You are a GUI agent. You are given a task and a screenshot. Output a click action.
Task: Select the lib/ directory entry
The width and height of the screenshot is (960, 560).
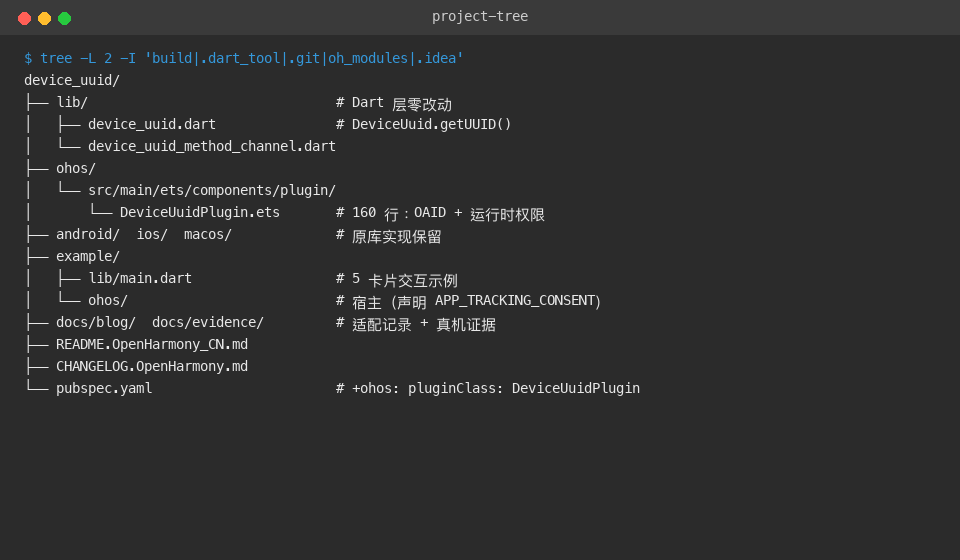(72, 102)
